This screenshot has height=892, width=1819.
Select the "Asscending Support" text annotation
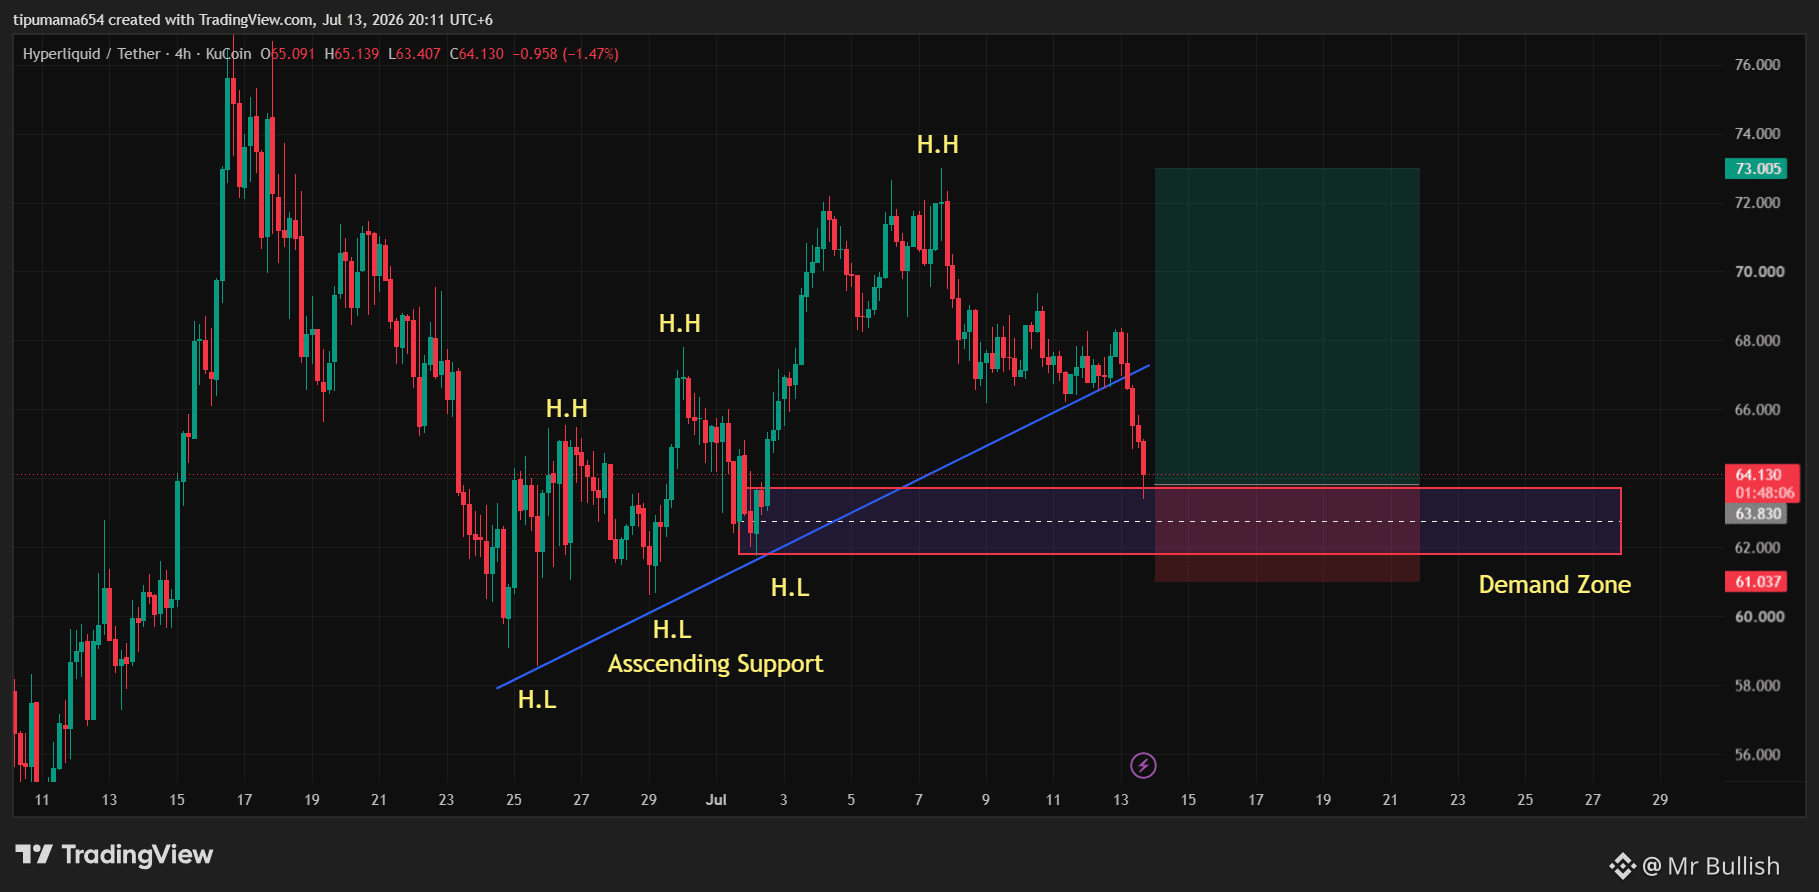pyautogui.click(x=716, y=664)
